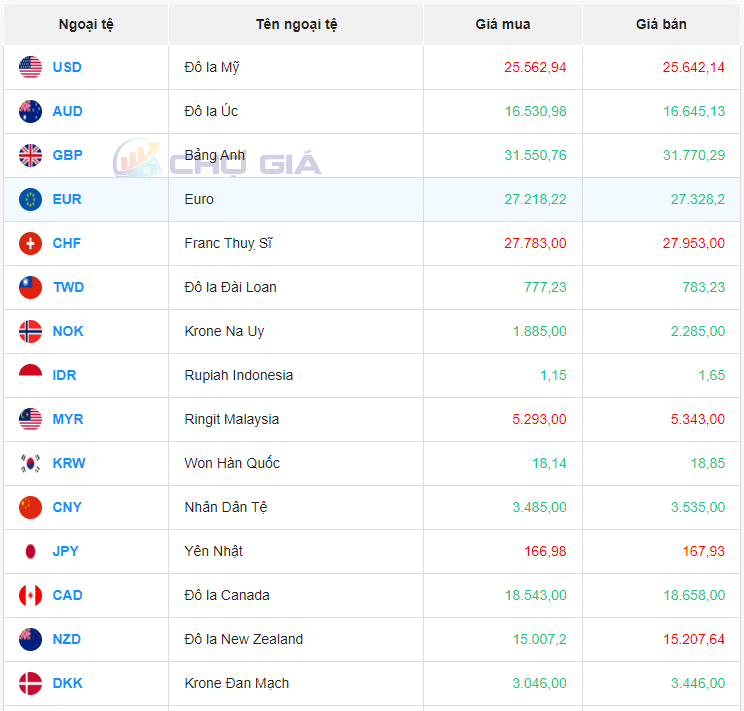Click the Australia flag icon
The height and width of the screenshot is (711, 744).
(x=30, y=111)
